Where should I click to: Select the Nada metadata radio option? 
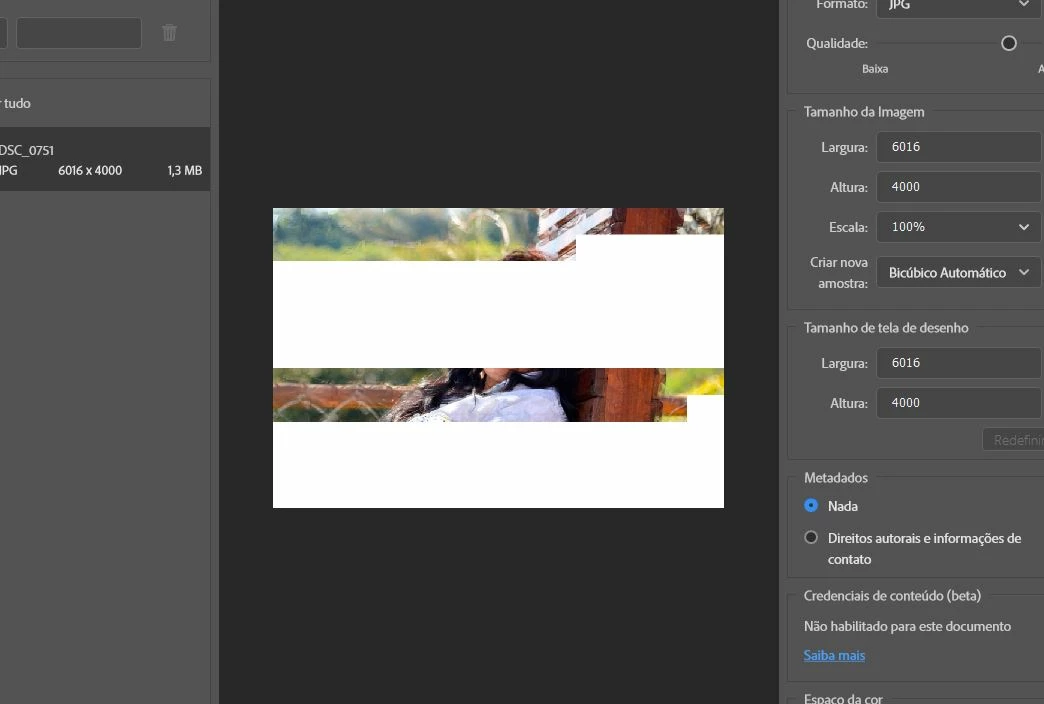(x=810, y=506)
